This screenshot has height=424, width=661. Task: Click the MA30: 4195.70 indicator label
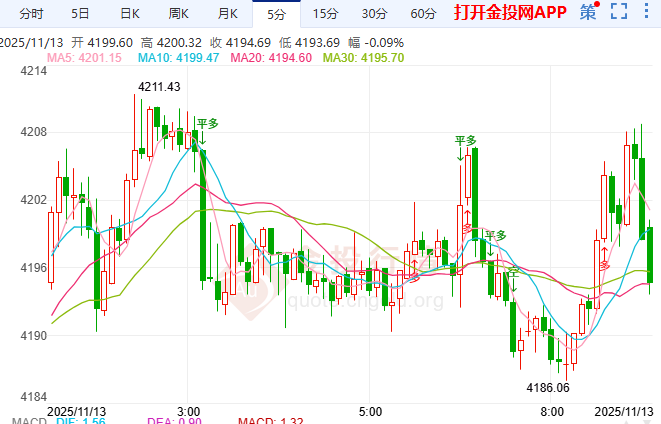(363, 58)
